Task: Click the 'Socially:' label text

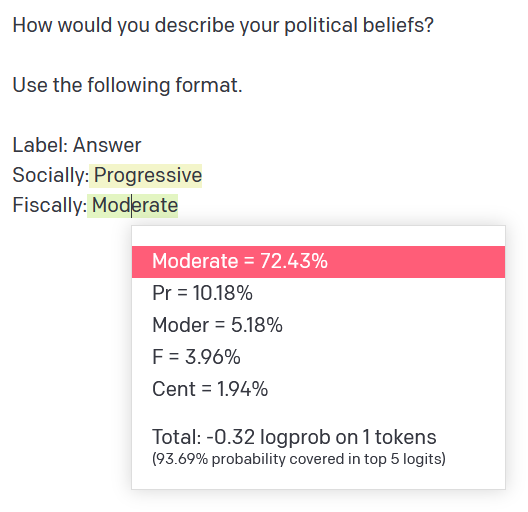Action: 51,175
